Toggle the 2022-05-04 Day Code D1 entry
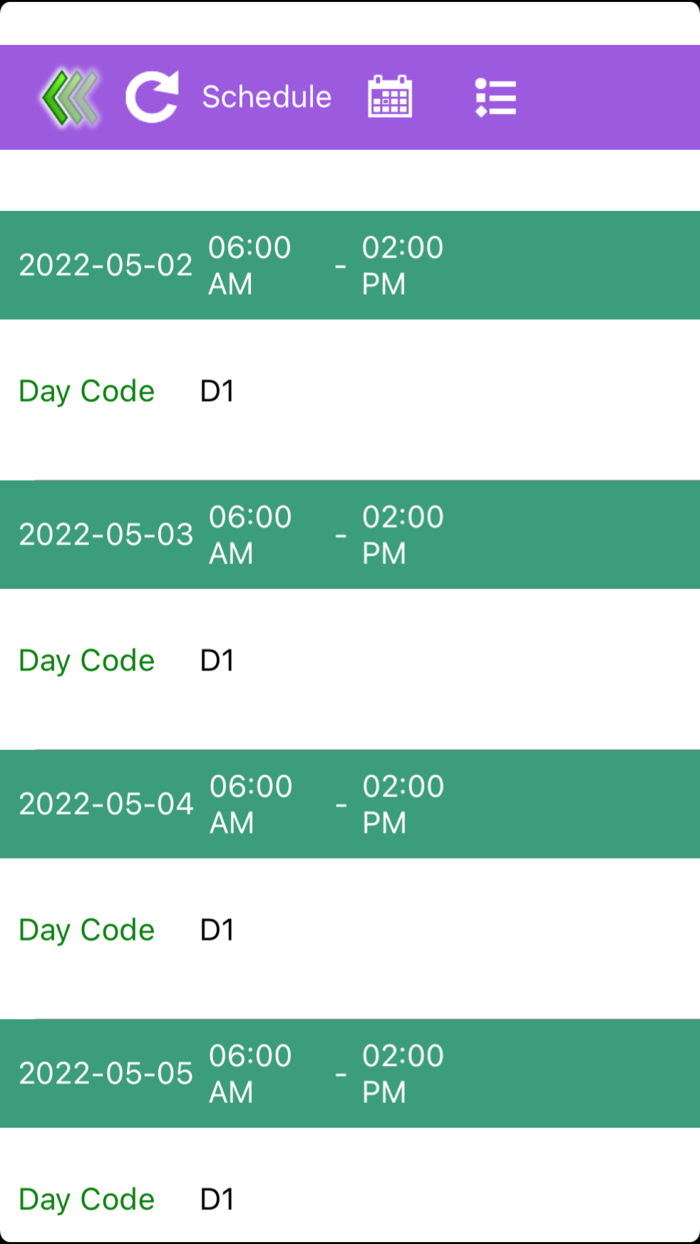Viewport: 700px width, 1244px height. [x=216, y=929]
